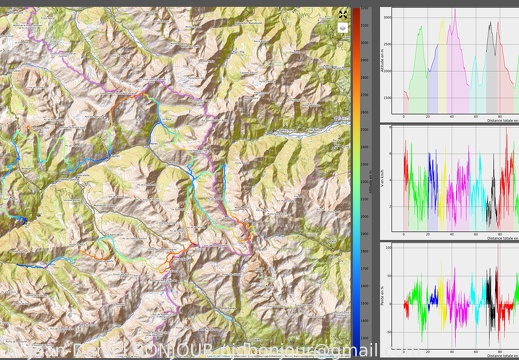The height and width of the screenshot is (360, 519).
Task: Click the orange marker on the left-side track
Action: point(28,127)
